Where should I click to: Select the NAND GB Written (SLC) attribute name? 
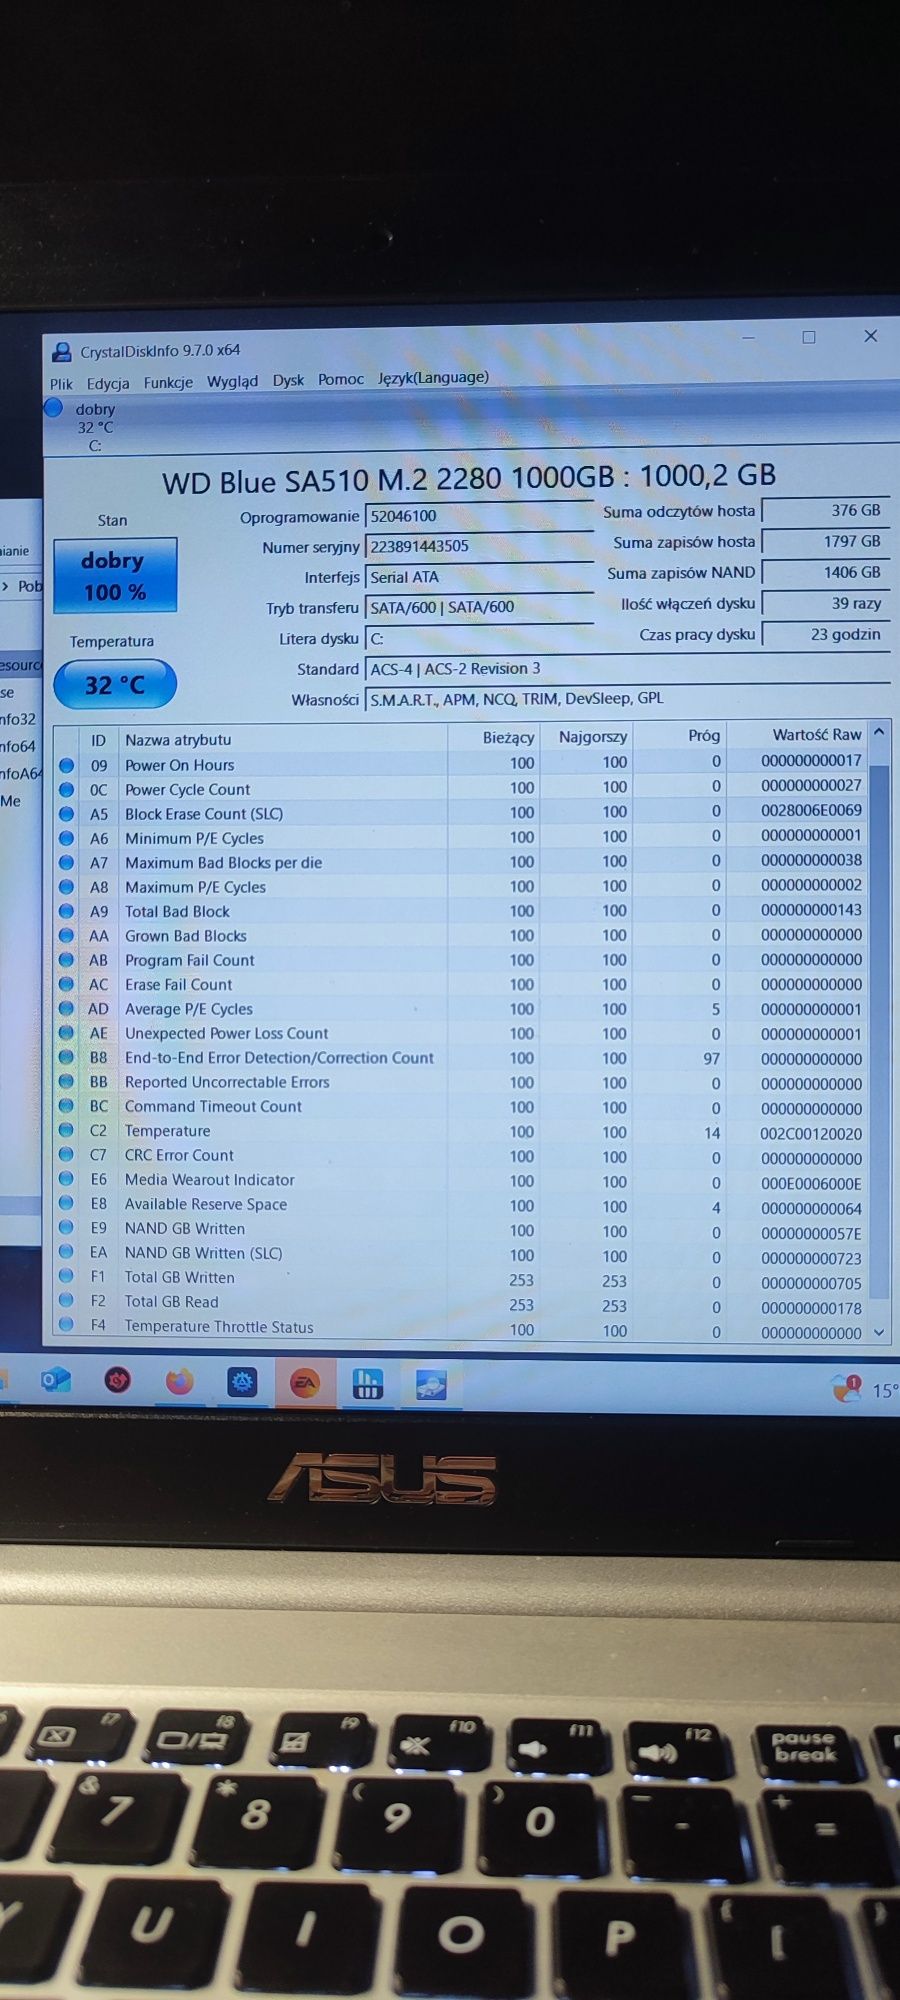(203, 1253)
